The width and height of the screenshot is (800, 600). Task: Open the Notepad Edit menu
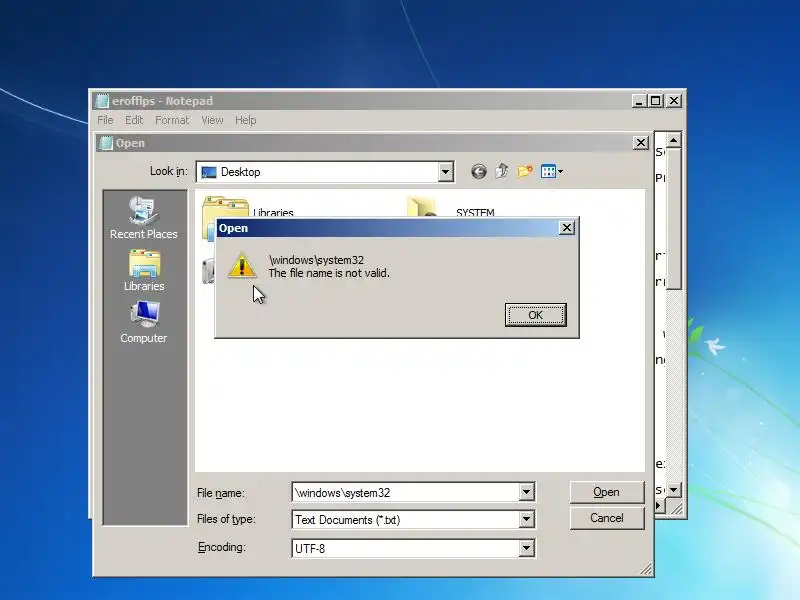(134, 120)
